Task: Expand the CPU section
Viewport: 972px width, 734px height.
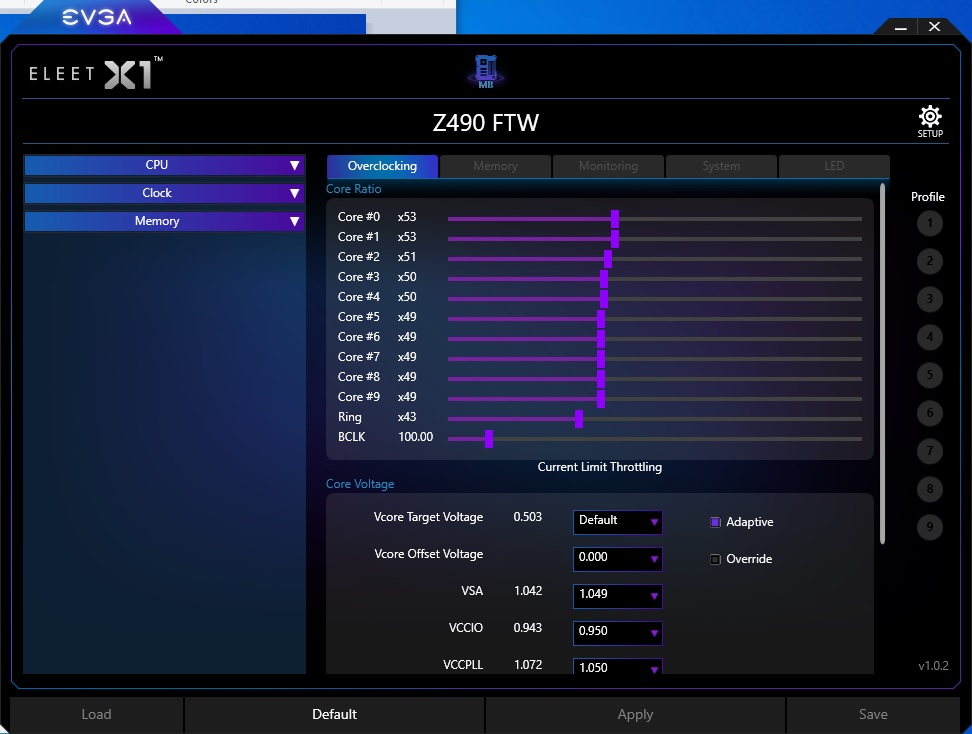Action: point(164,165)
